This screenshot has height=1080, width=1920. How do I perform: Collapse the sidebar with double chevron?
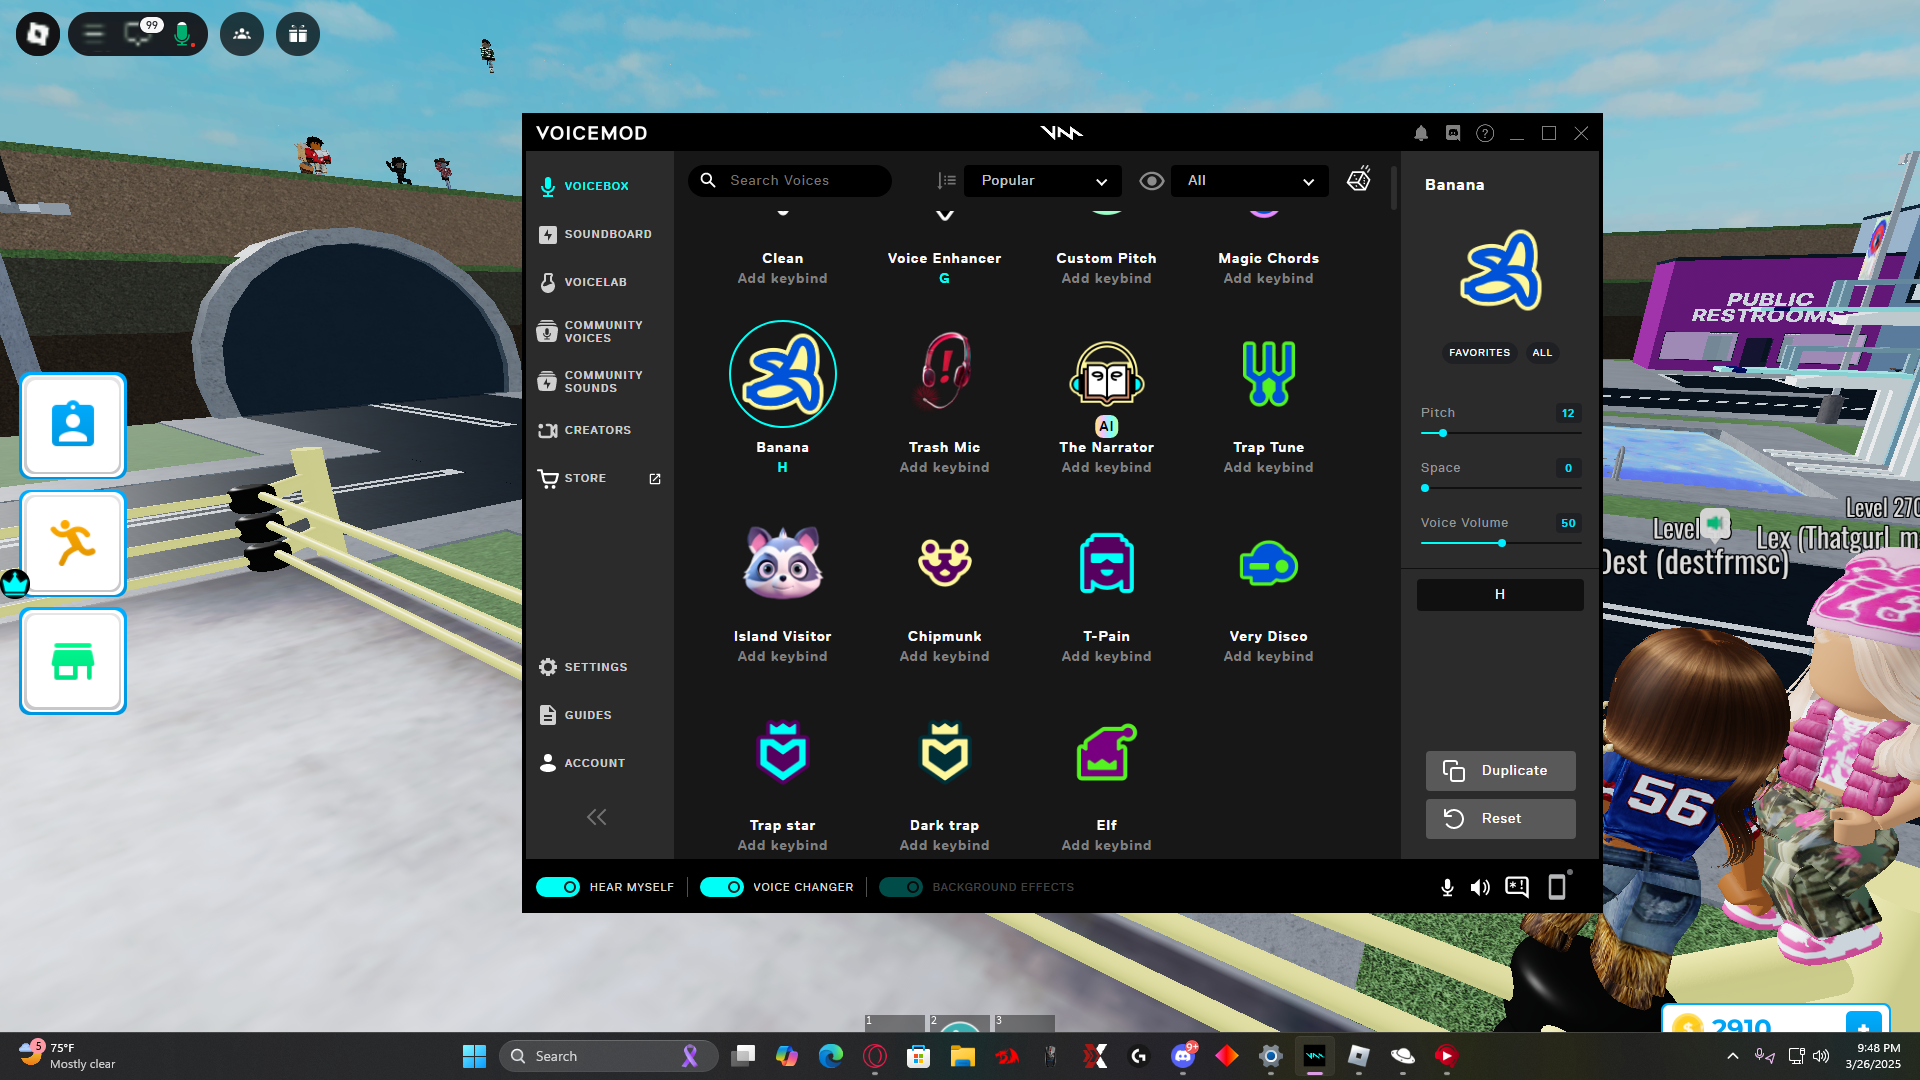(596, 817)
